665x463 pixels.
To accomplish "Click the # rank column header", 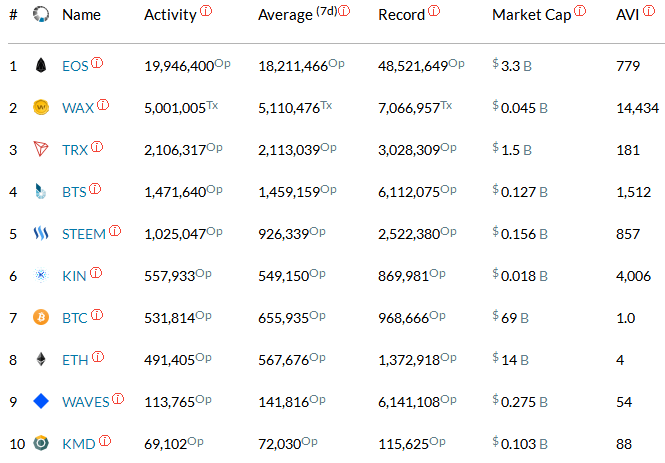I will pyautogui.click(x=14, y=15).
